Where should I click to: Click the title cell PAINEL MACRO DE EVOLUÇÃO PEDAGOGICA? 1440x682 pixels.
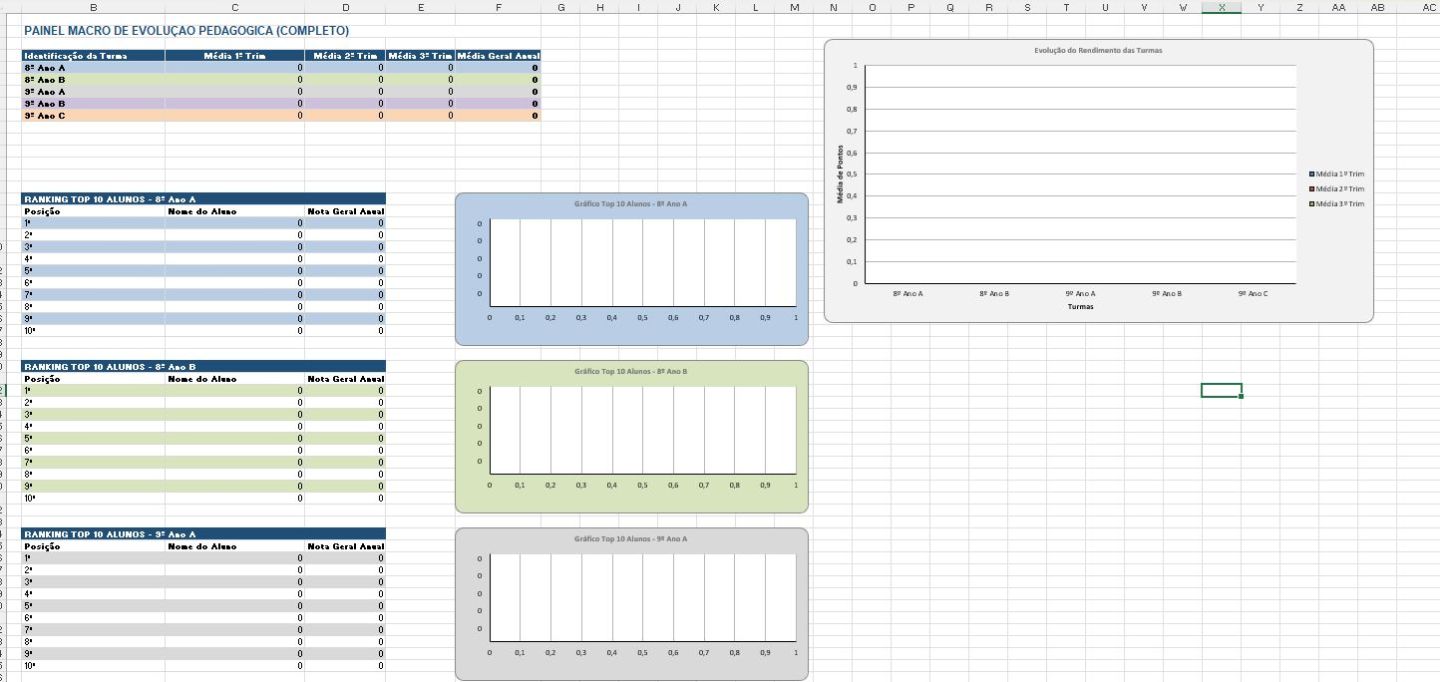pos(186,31)
